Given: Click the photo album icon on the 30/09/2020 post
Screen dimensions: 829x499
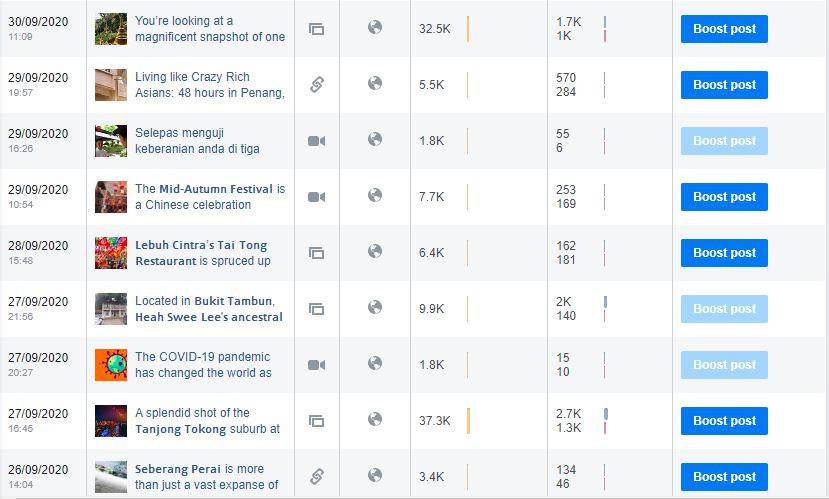Looking at the screenshot, I should [316, 29].
